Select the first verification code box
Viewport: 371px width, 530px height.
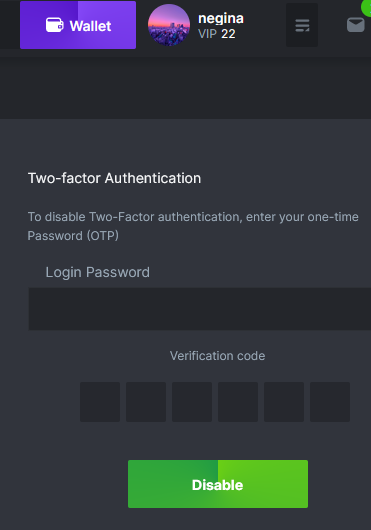(100, 402)
